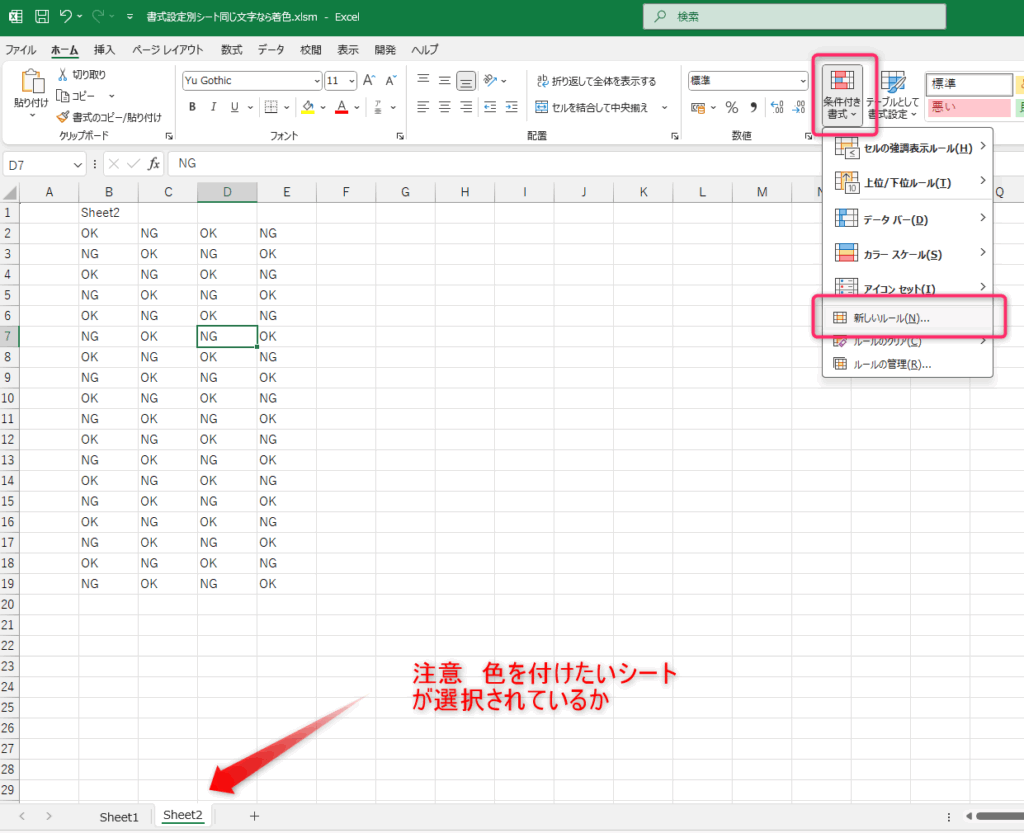The image size is (1024, 833).
Task: Click the Percent Style icon
Action: point(731,107)
